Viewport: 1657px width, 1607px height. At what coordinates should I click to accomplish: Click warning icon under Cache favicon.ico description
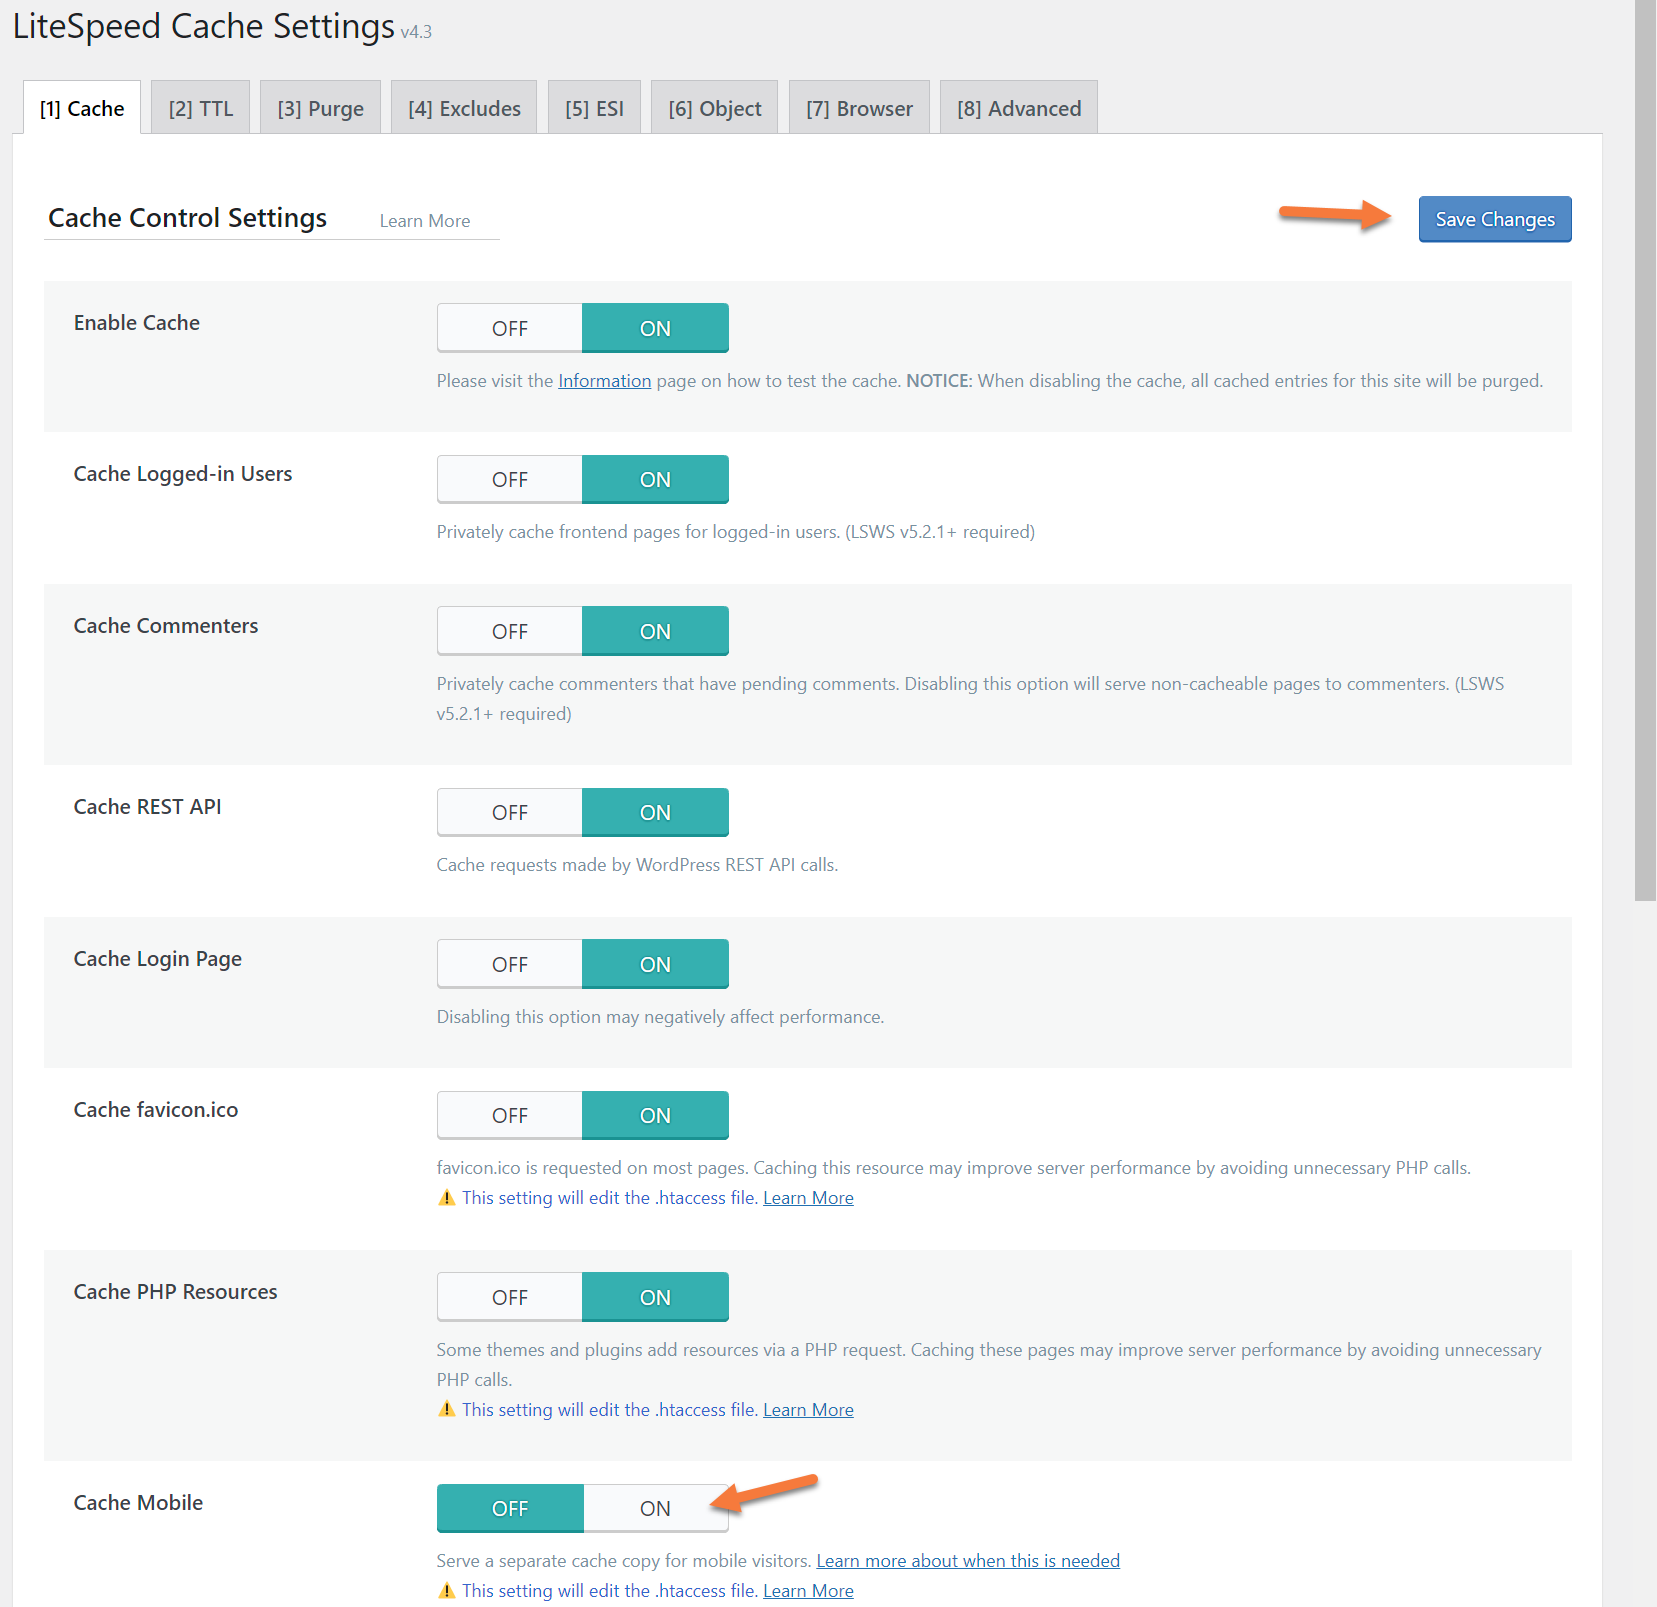(447, 1198)
